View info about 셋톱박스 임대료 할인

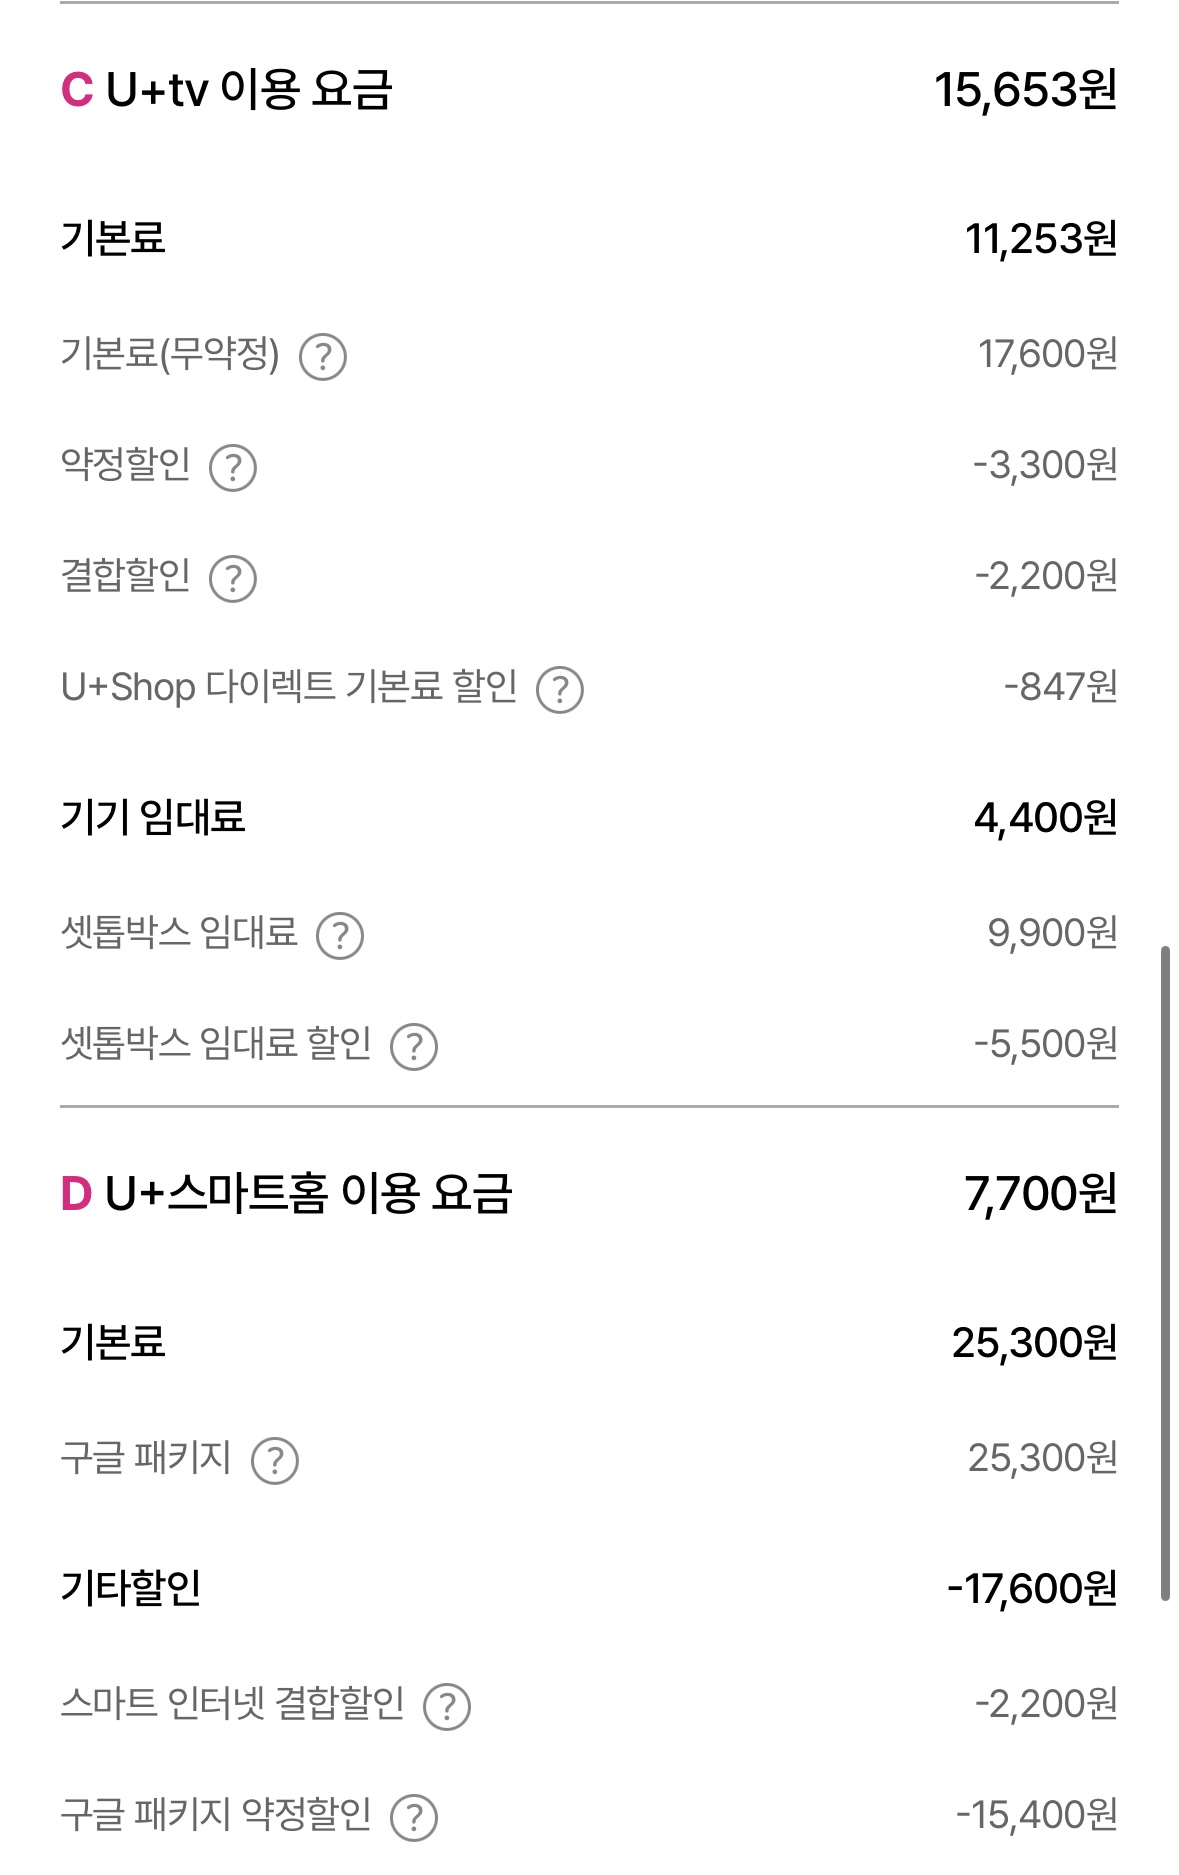(x=414, y=1047)
